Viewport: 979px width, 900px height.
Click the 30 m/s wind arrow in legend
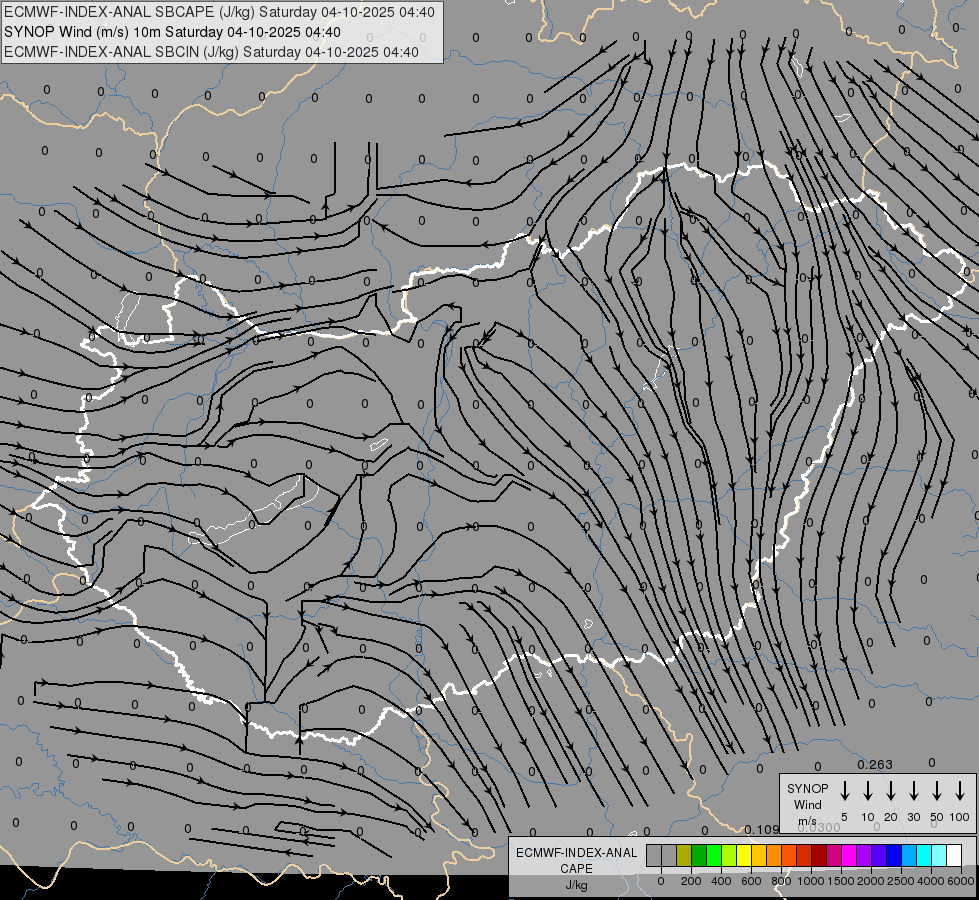pos(914,791)
